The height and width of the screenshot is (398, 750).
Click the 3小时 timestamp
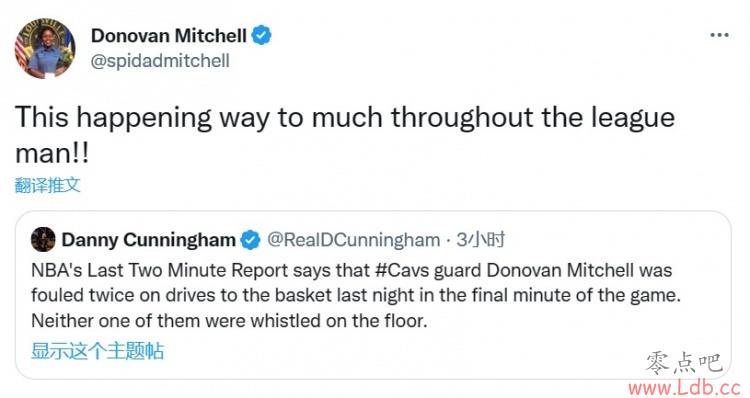coord(480,239)
